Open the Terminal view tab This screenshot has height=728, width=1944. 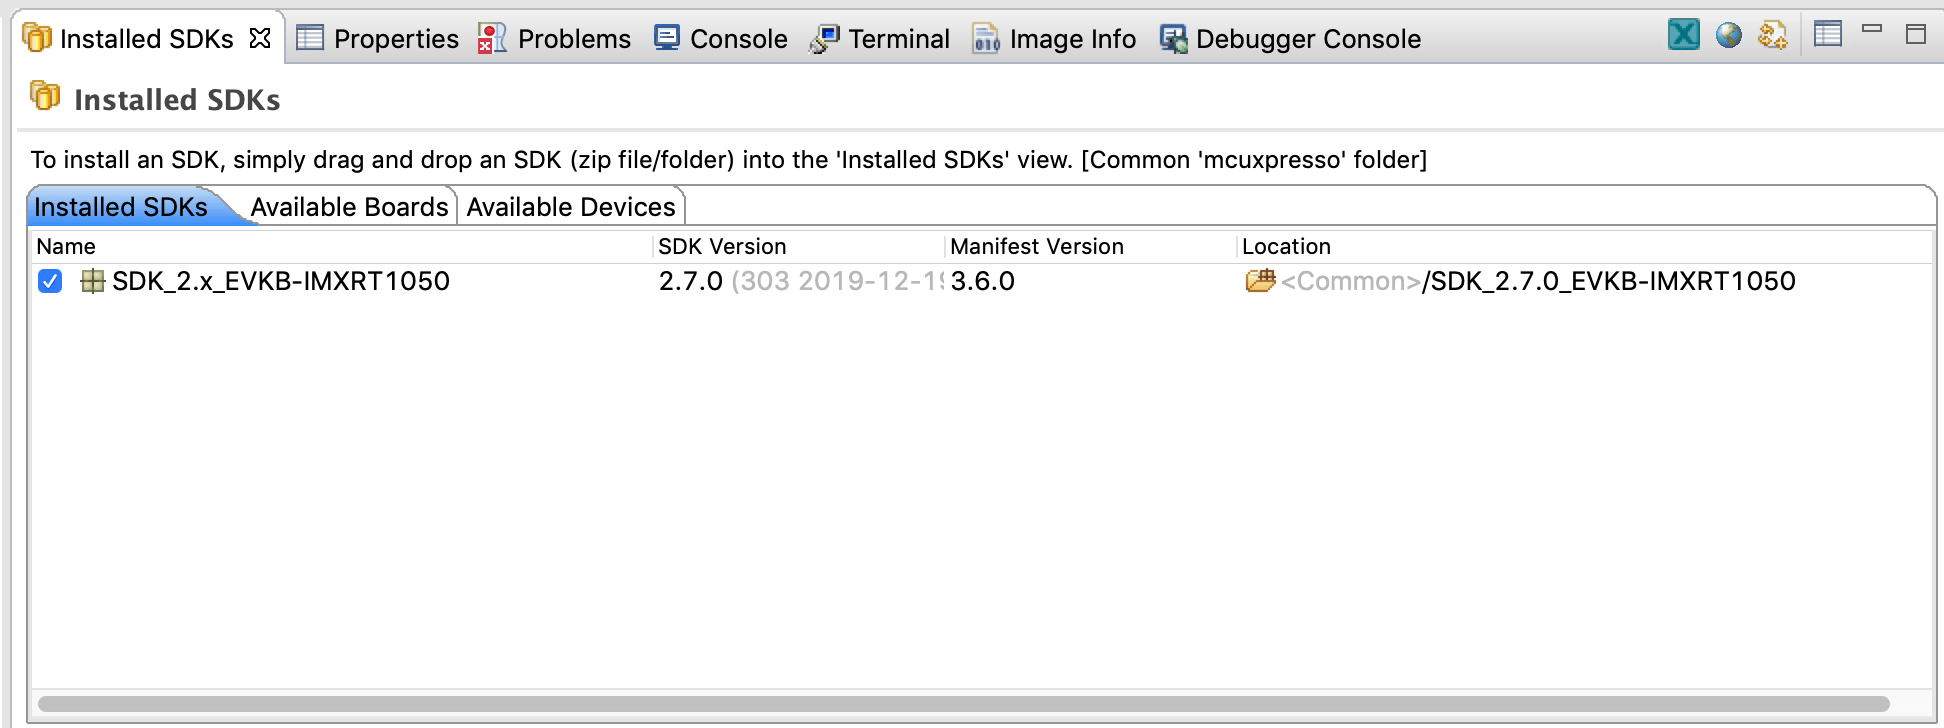click(880, 39)
